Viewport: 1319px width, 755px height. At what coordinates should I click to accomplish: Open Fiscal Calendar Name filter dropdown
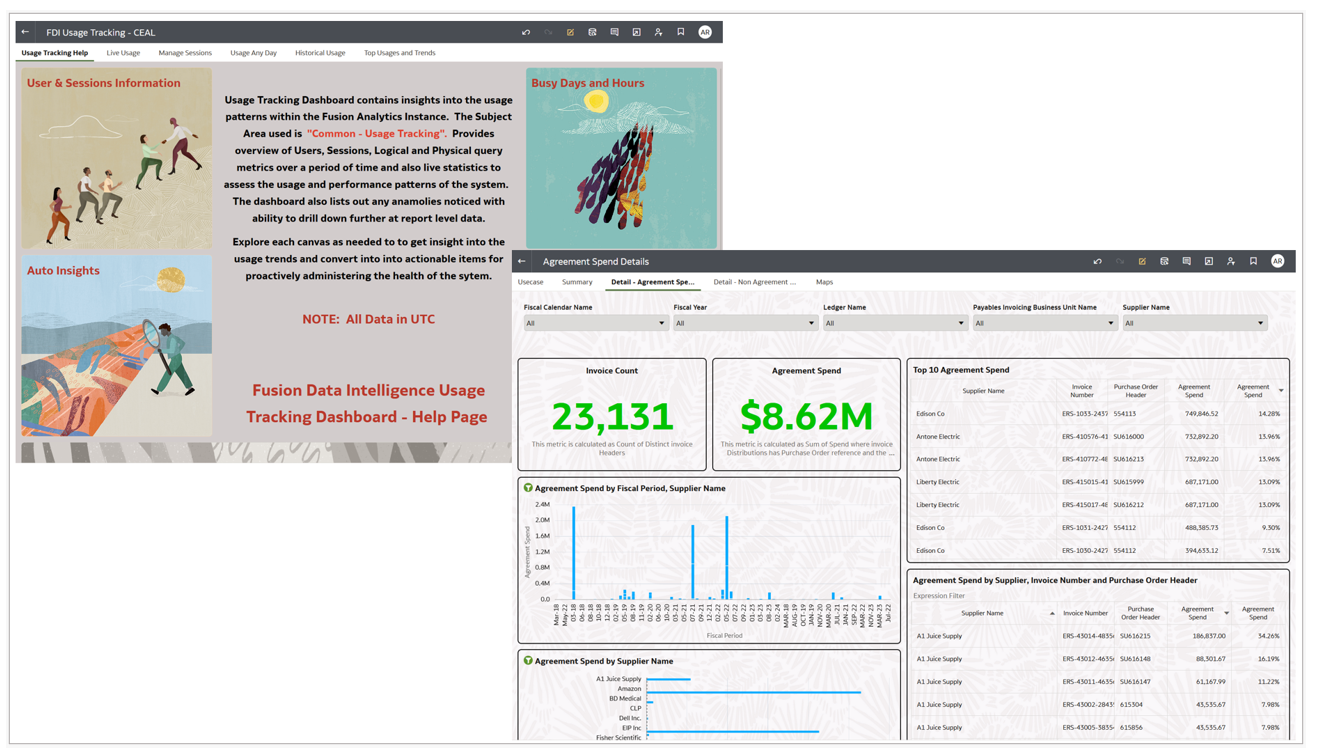(x=595, y=323)
